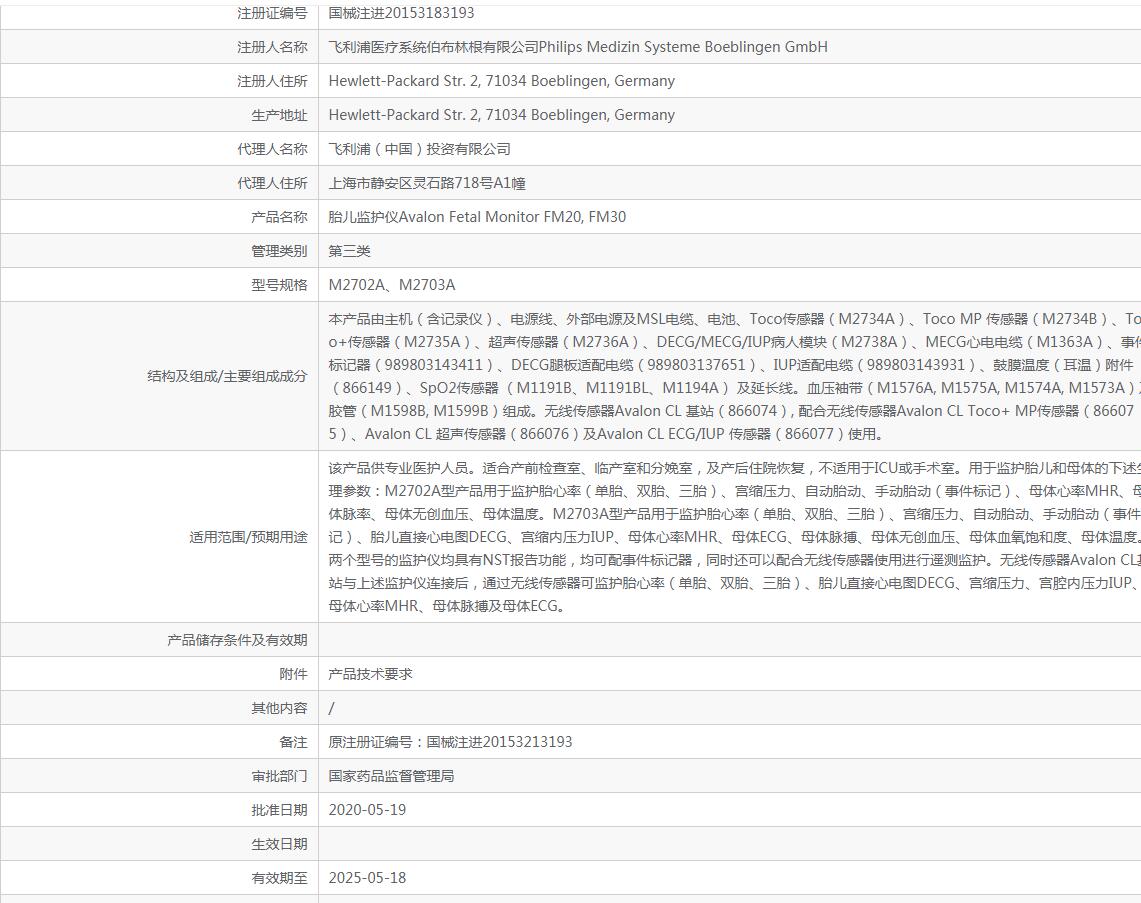Click the 产品名称 label

(x=279, y=217)
